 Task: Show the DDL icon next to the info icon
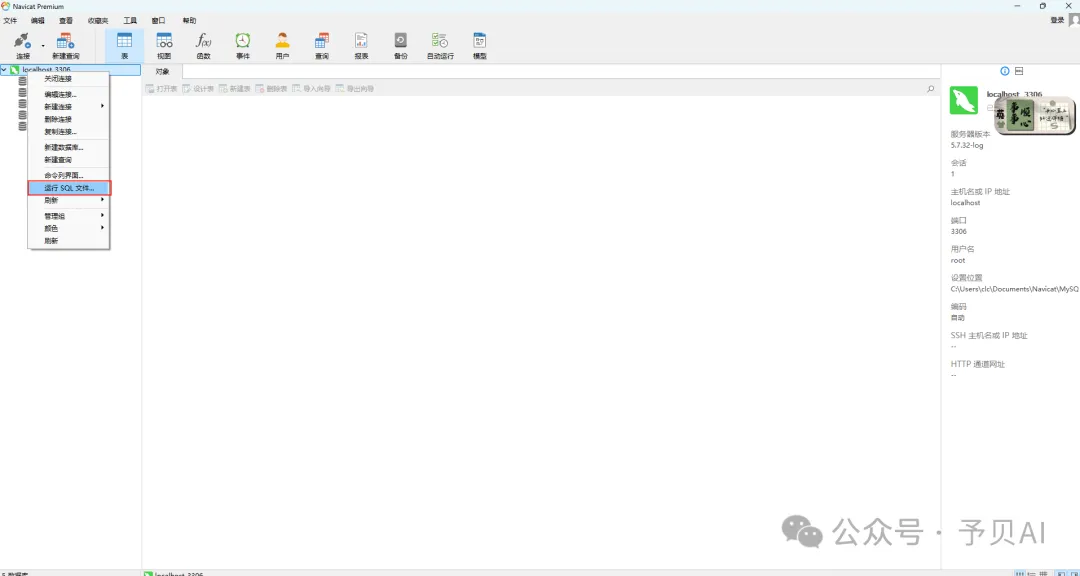(x=1019, y=71)
